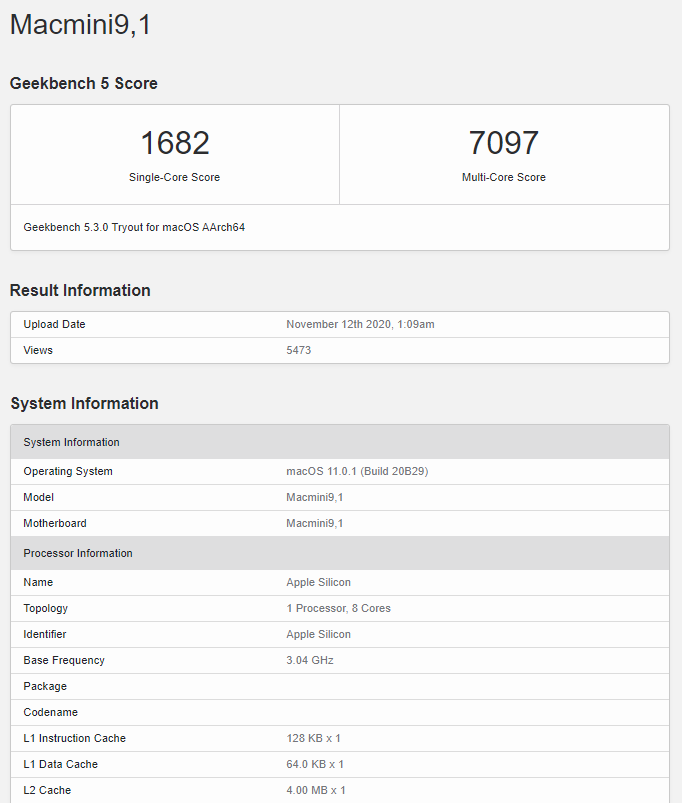Click the Views row label
This screenshot has width=682, height=803.
38,350
